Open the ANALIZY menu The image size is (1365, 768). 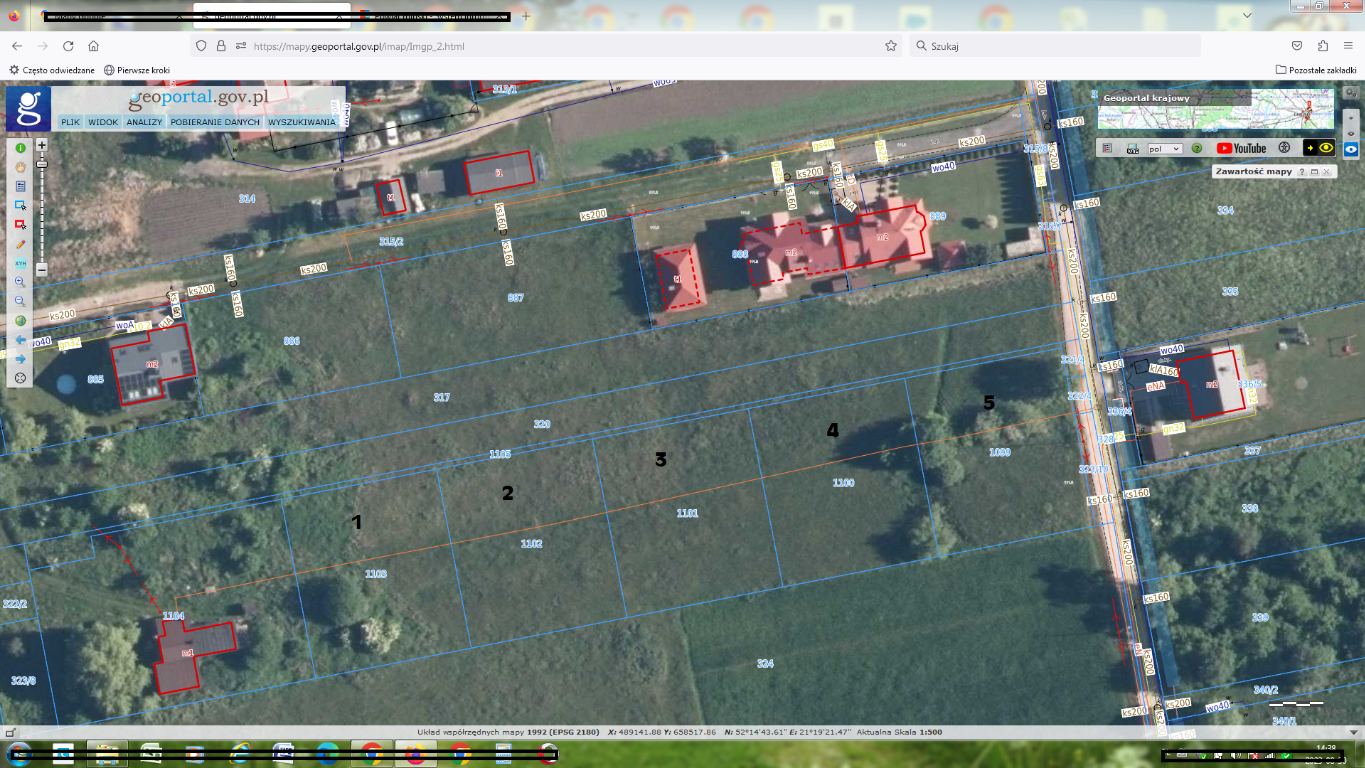pos(144,122)
